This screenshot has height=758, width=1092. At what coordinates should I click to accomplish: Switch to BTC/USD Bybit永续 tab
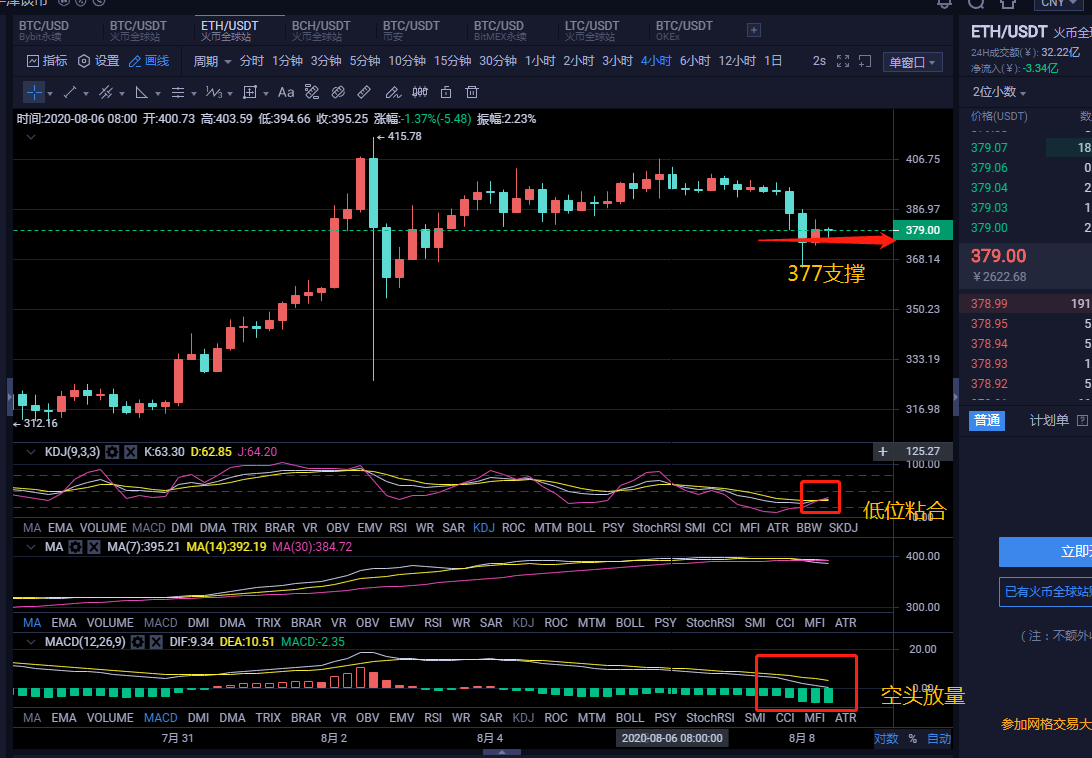(44, 30)
